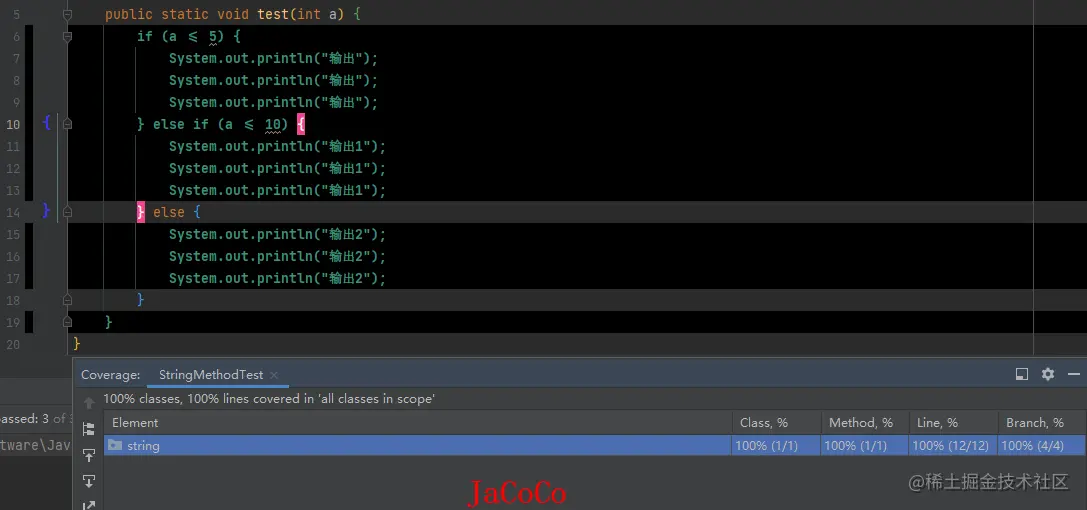Viewport: 1087px width, 510px height.
Task: Click the restore layout square icon
Action: click(x=1021, y=374)
